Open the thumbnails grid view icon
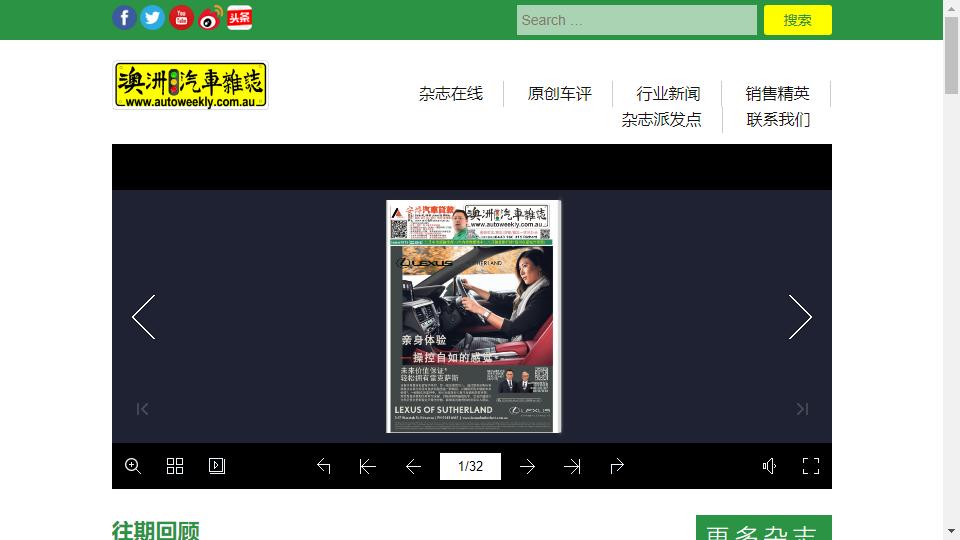Viewport: 960px width, 540px height. 175,466
